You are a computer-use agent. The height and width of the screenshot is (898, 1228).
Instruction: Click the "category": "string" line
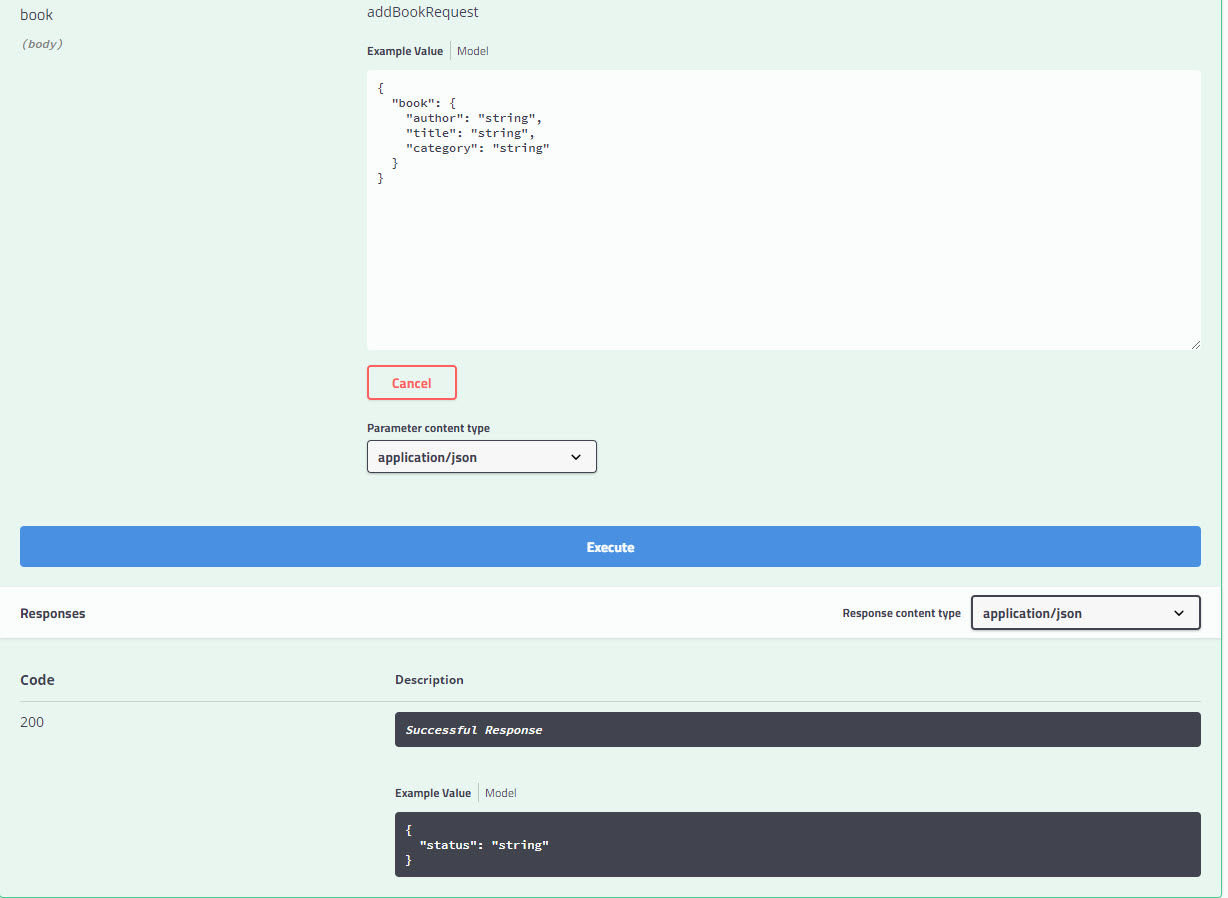coord(478,148)
